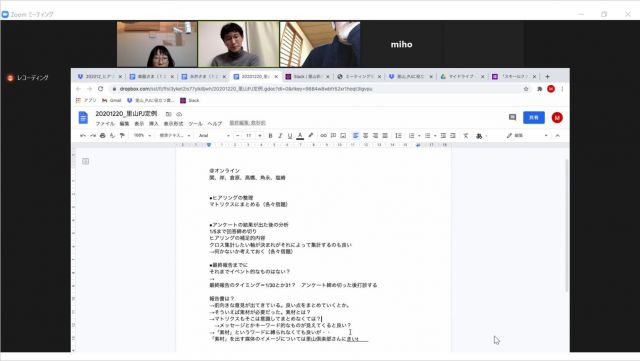Screen dimensions: 640x361
Task: Open the zoom level dropdown
Action: pyautogui.click(x=142, y=136)
